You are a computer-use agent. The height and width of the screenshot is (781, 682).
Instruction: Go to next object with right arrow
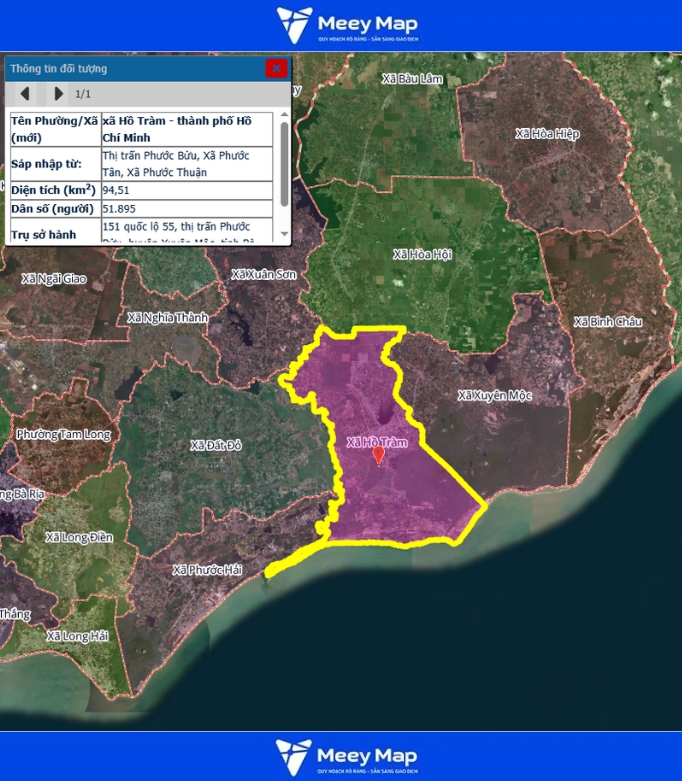click(x=58, y=94)
